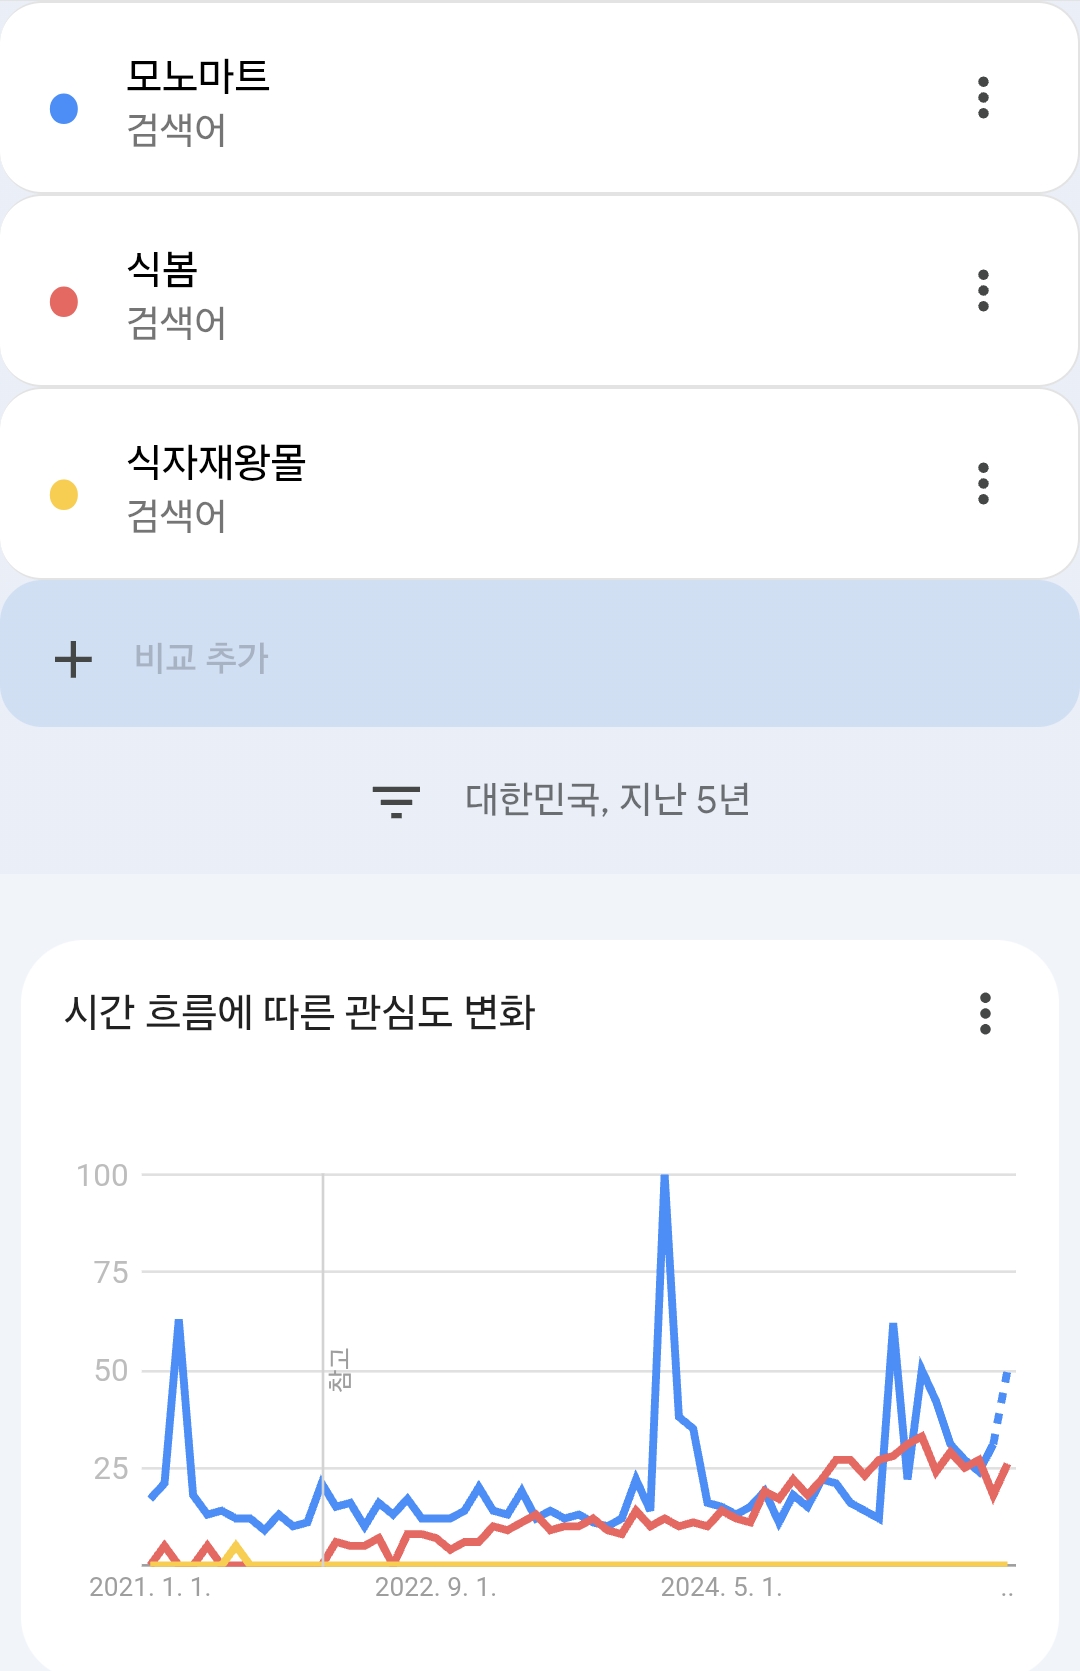Edit the 모노마트 search term
The image size is (1080, 1671).
[x=198, y=77]
